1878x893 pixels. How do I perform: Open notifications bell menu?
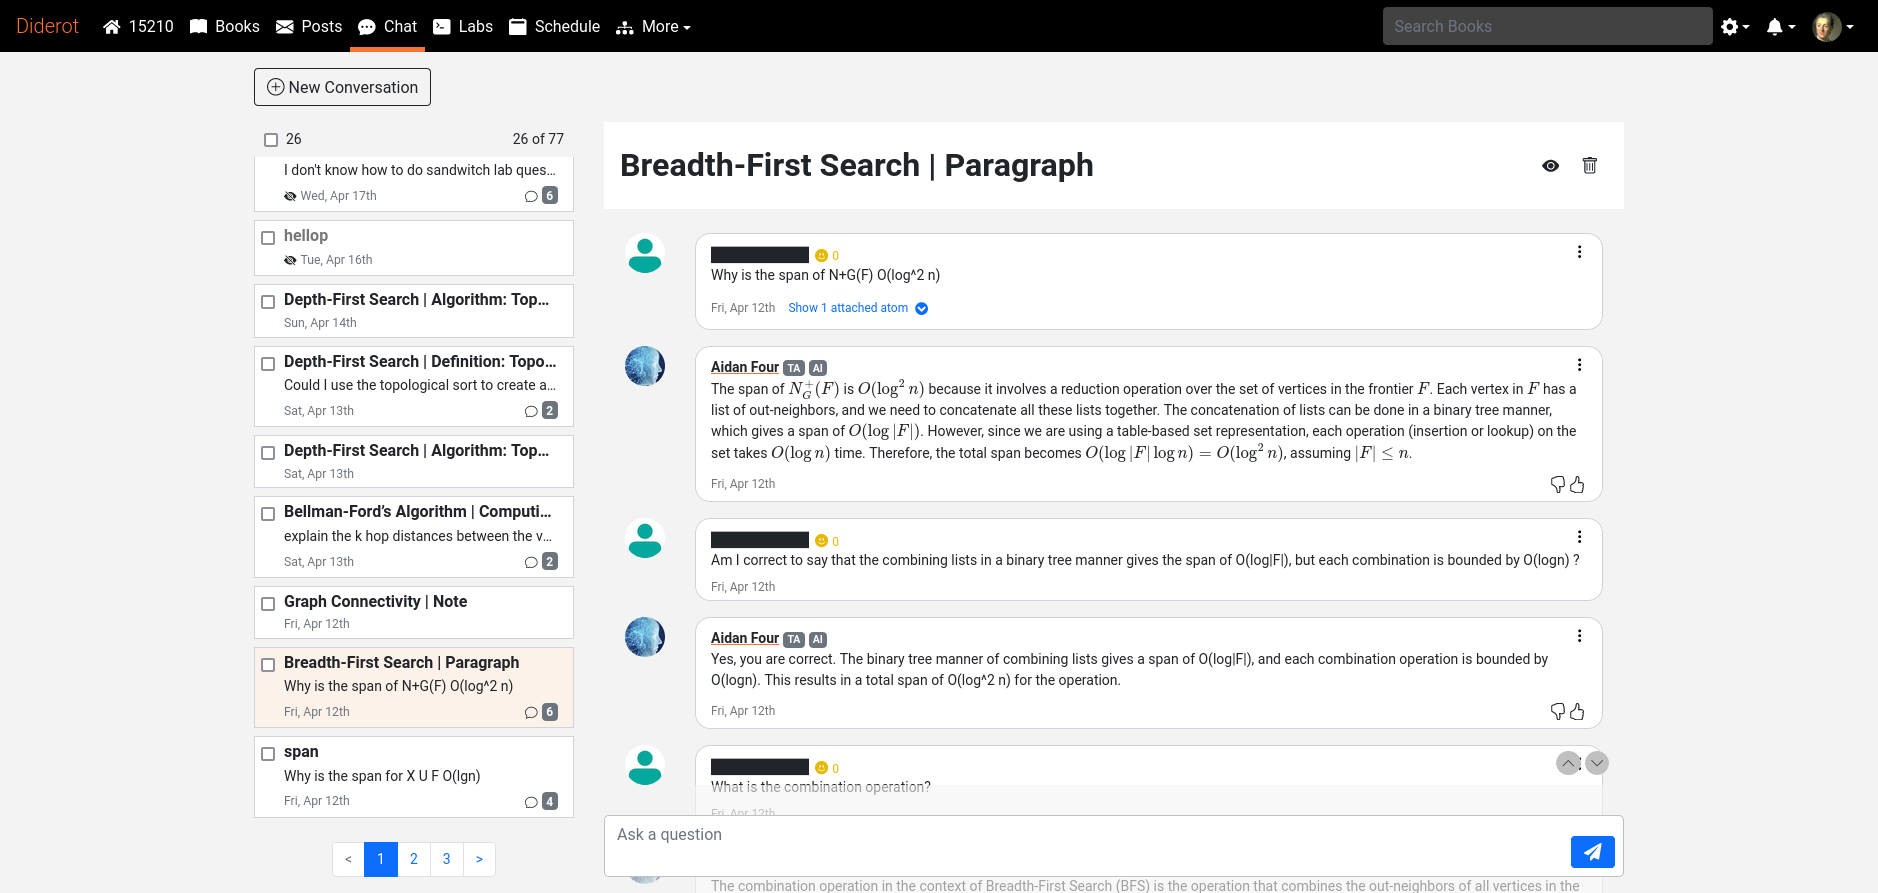tap(1781, 27)
